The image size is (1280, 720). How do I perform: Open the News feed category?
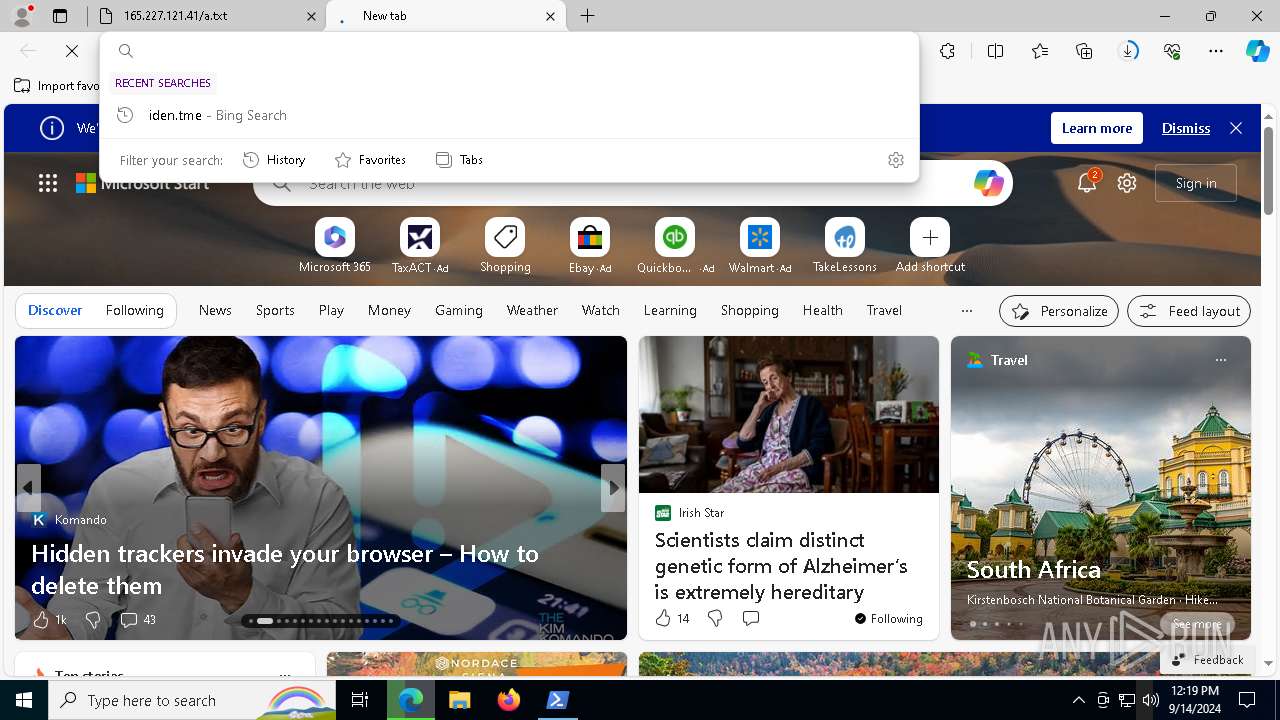(215, 311)
